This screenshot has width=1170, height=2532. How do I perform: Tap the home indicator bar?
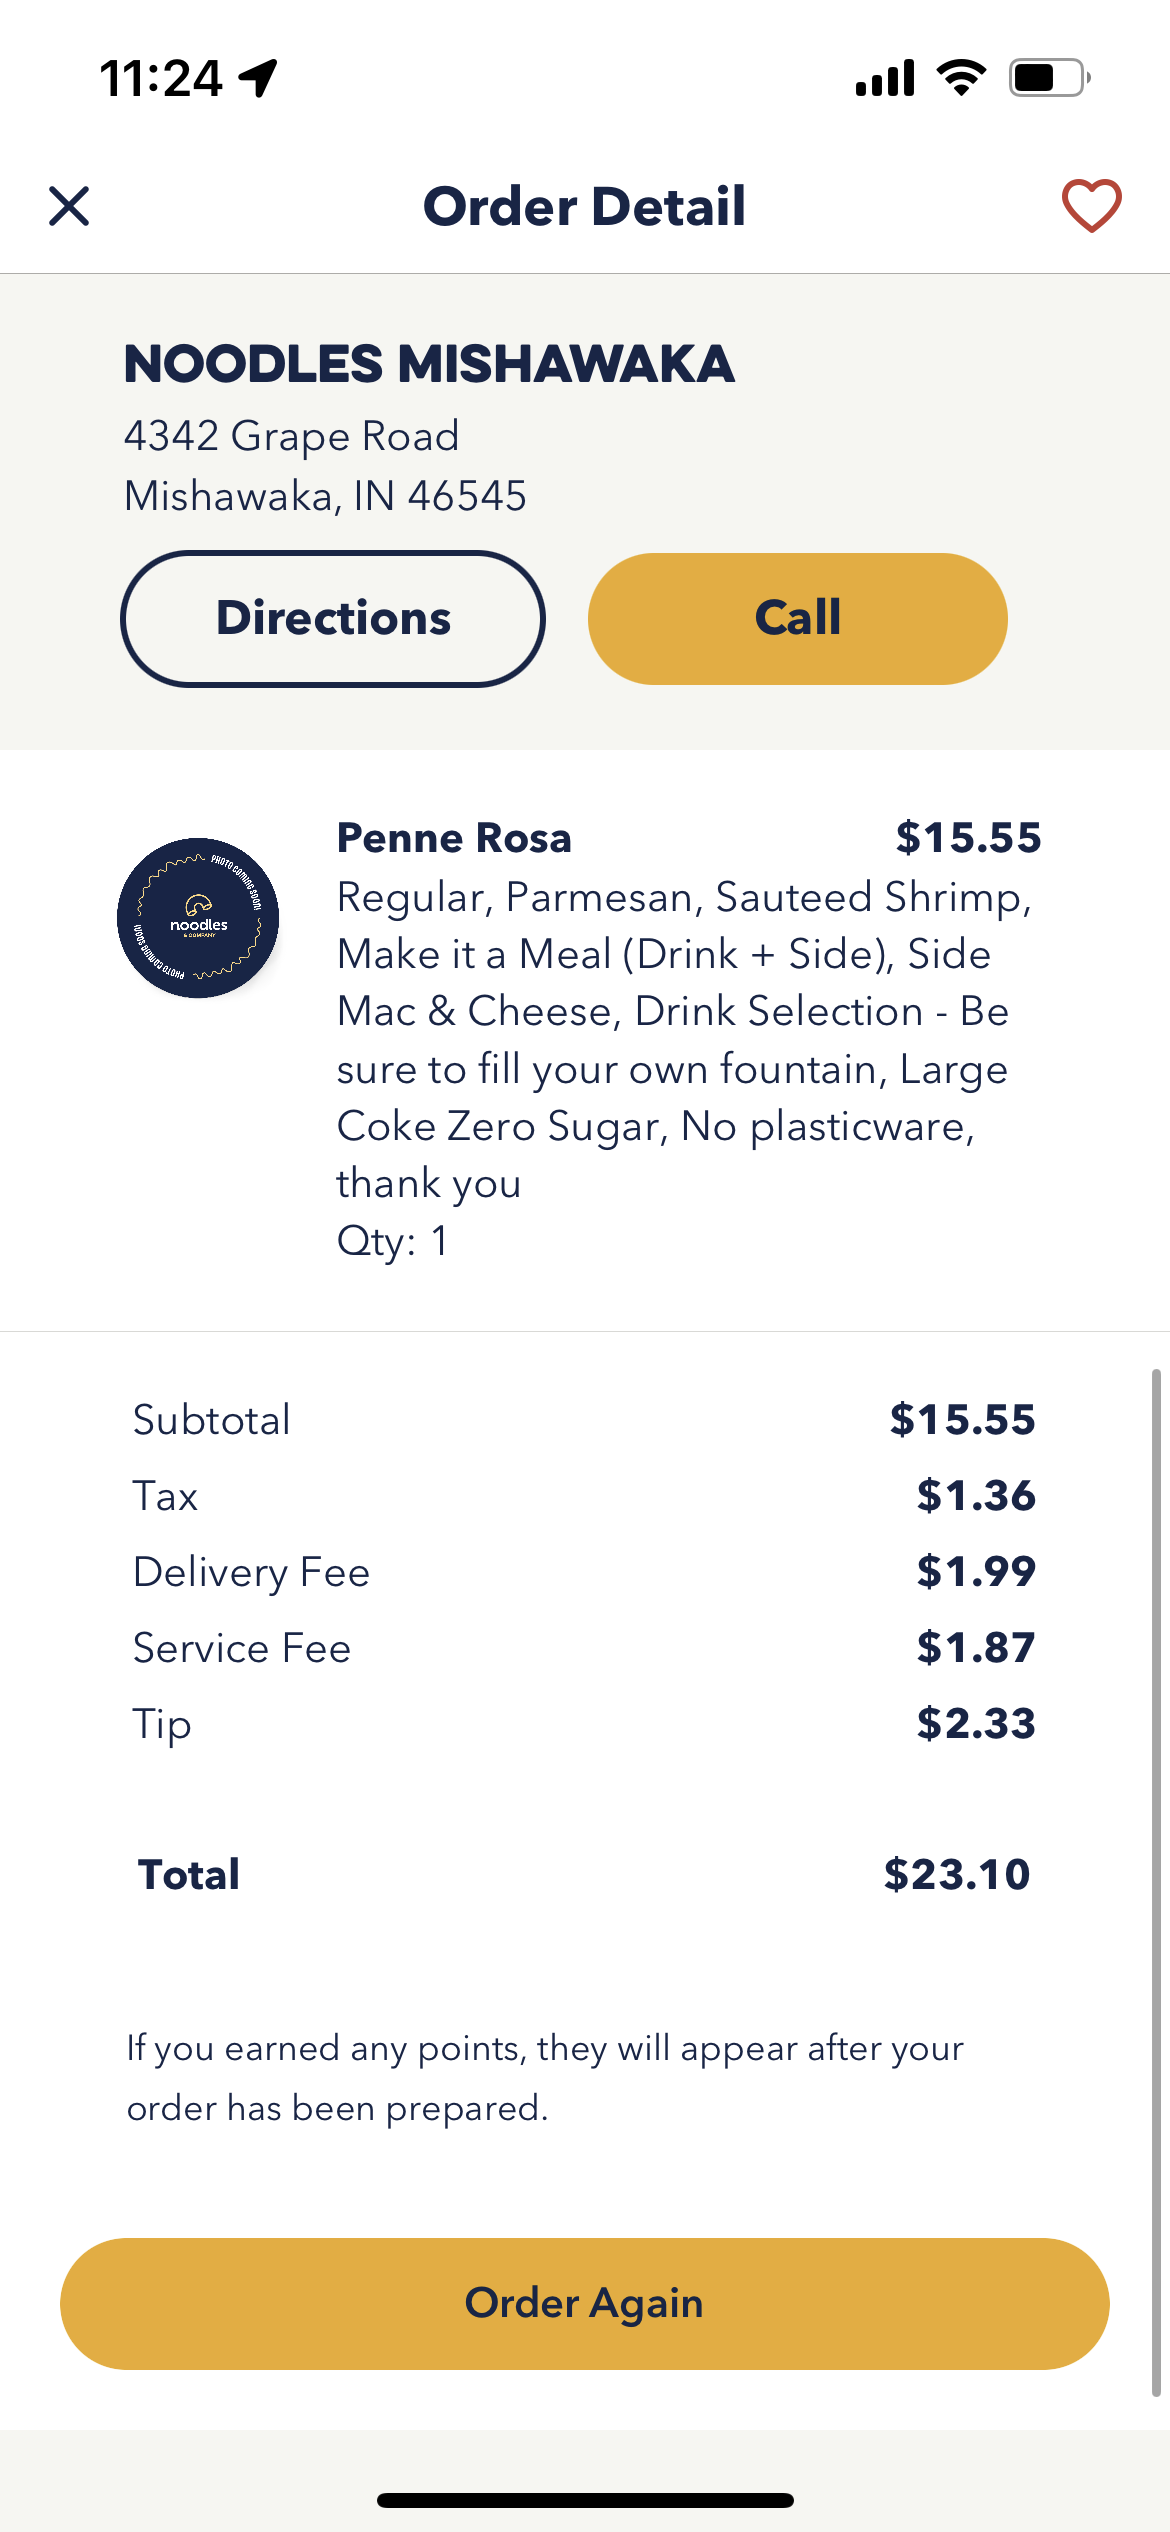click(x=585, y=2500)
